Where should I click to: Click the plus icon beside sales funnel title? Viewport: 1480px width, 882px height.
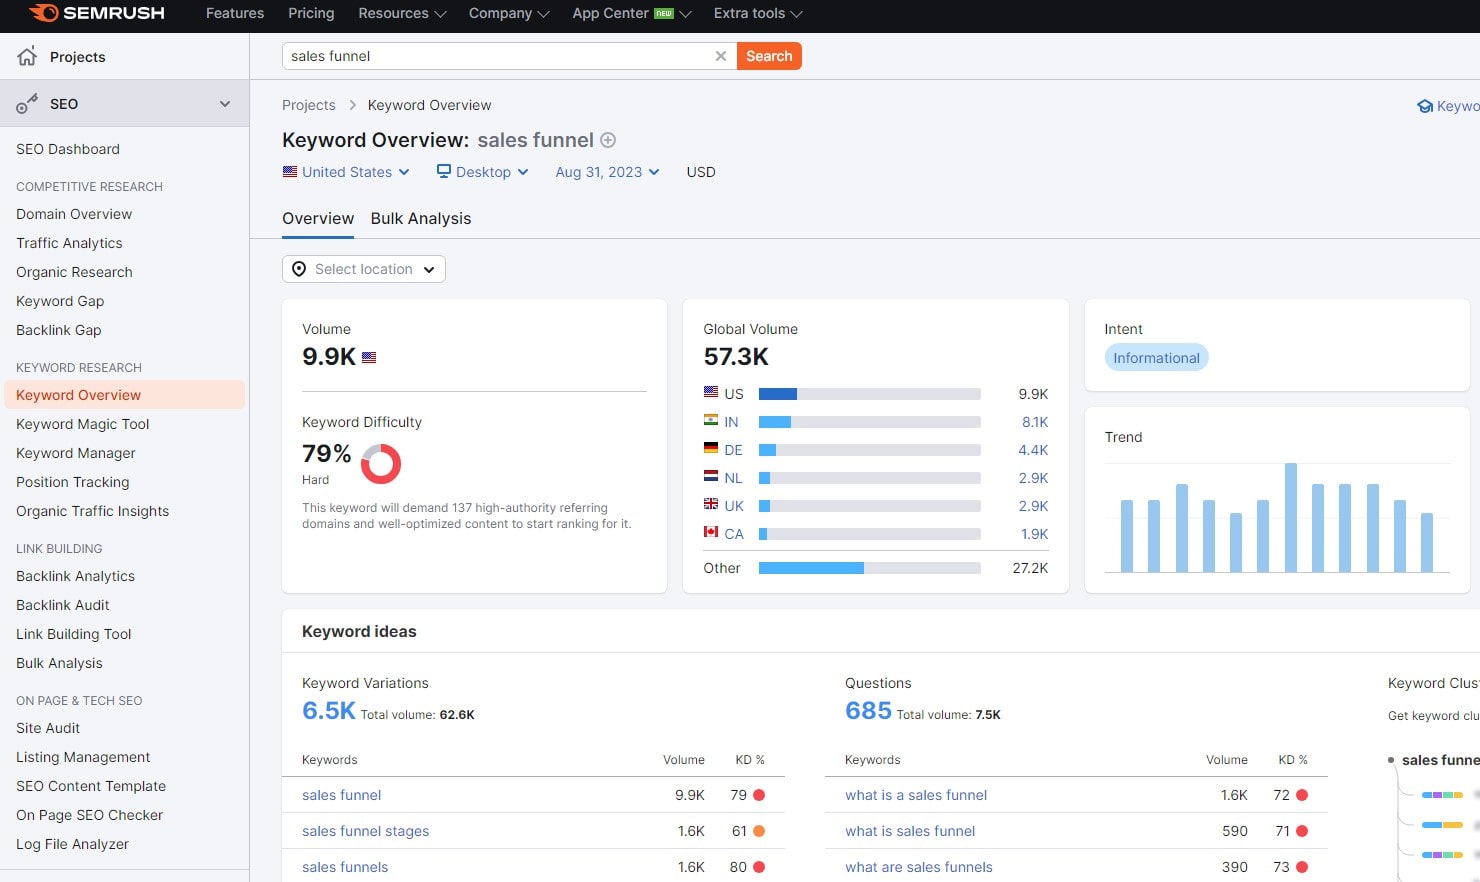click(x=608, y=140)
